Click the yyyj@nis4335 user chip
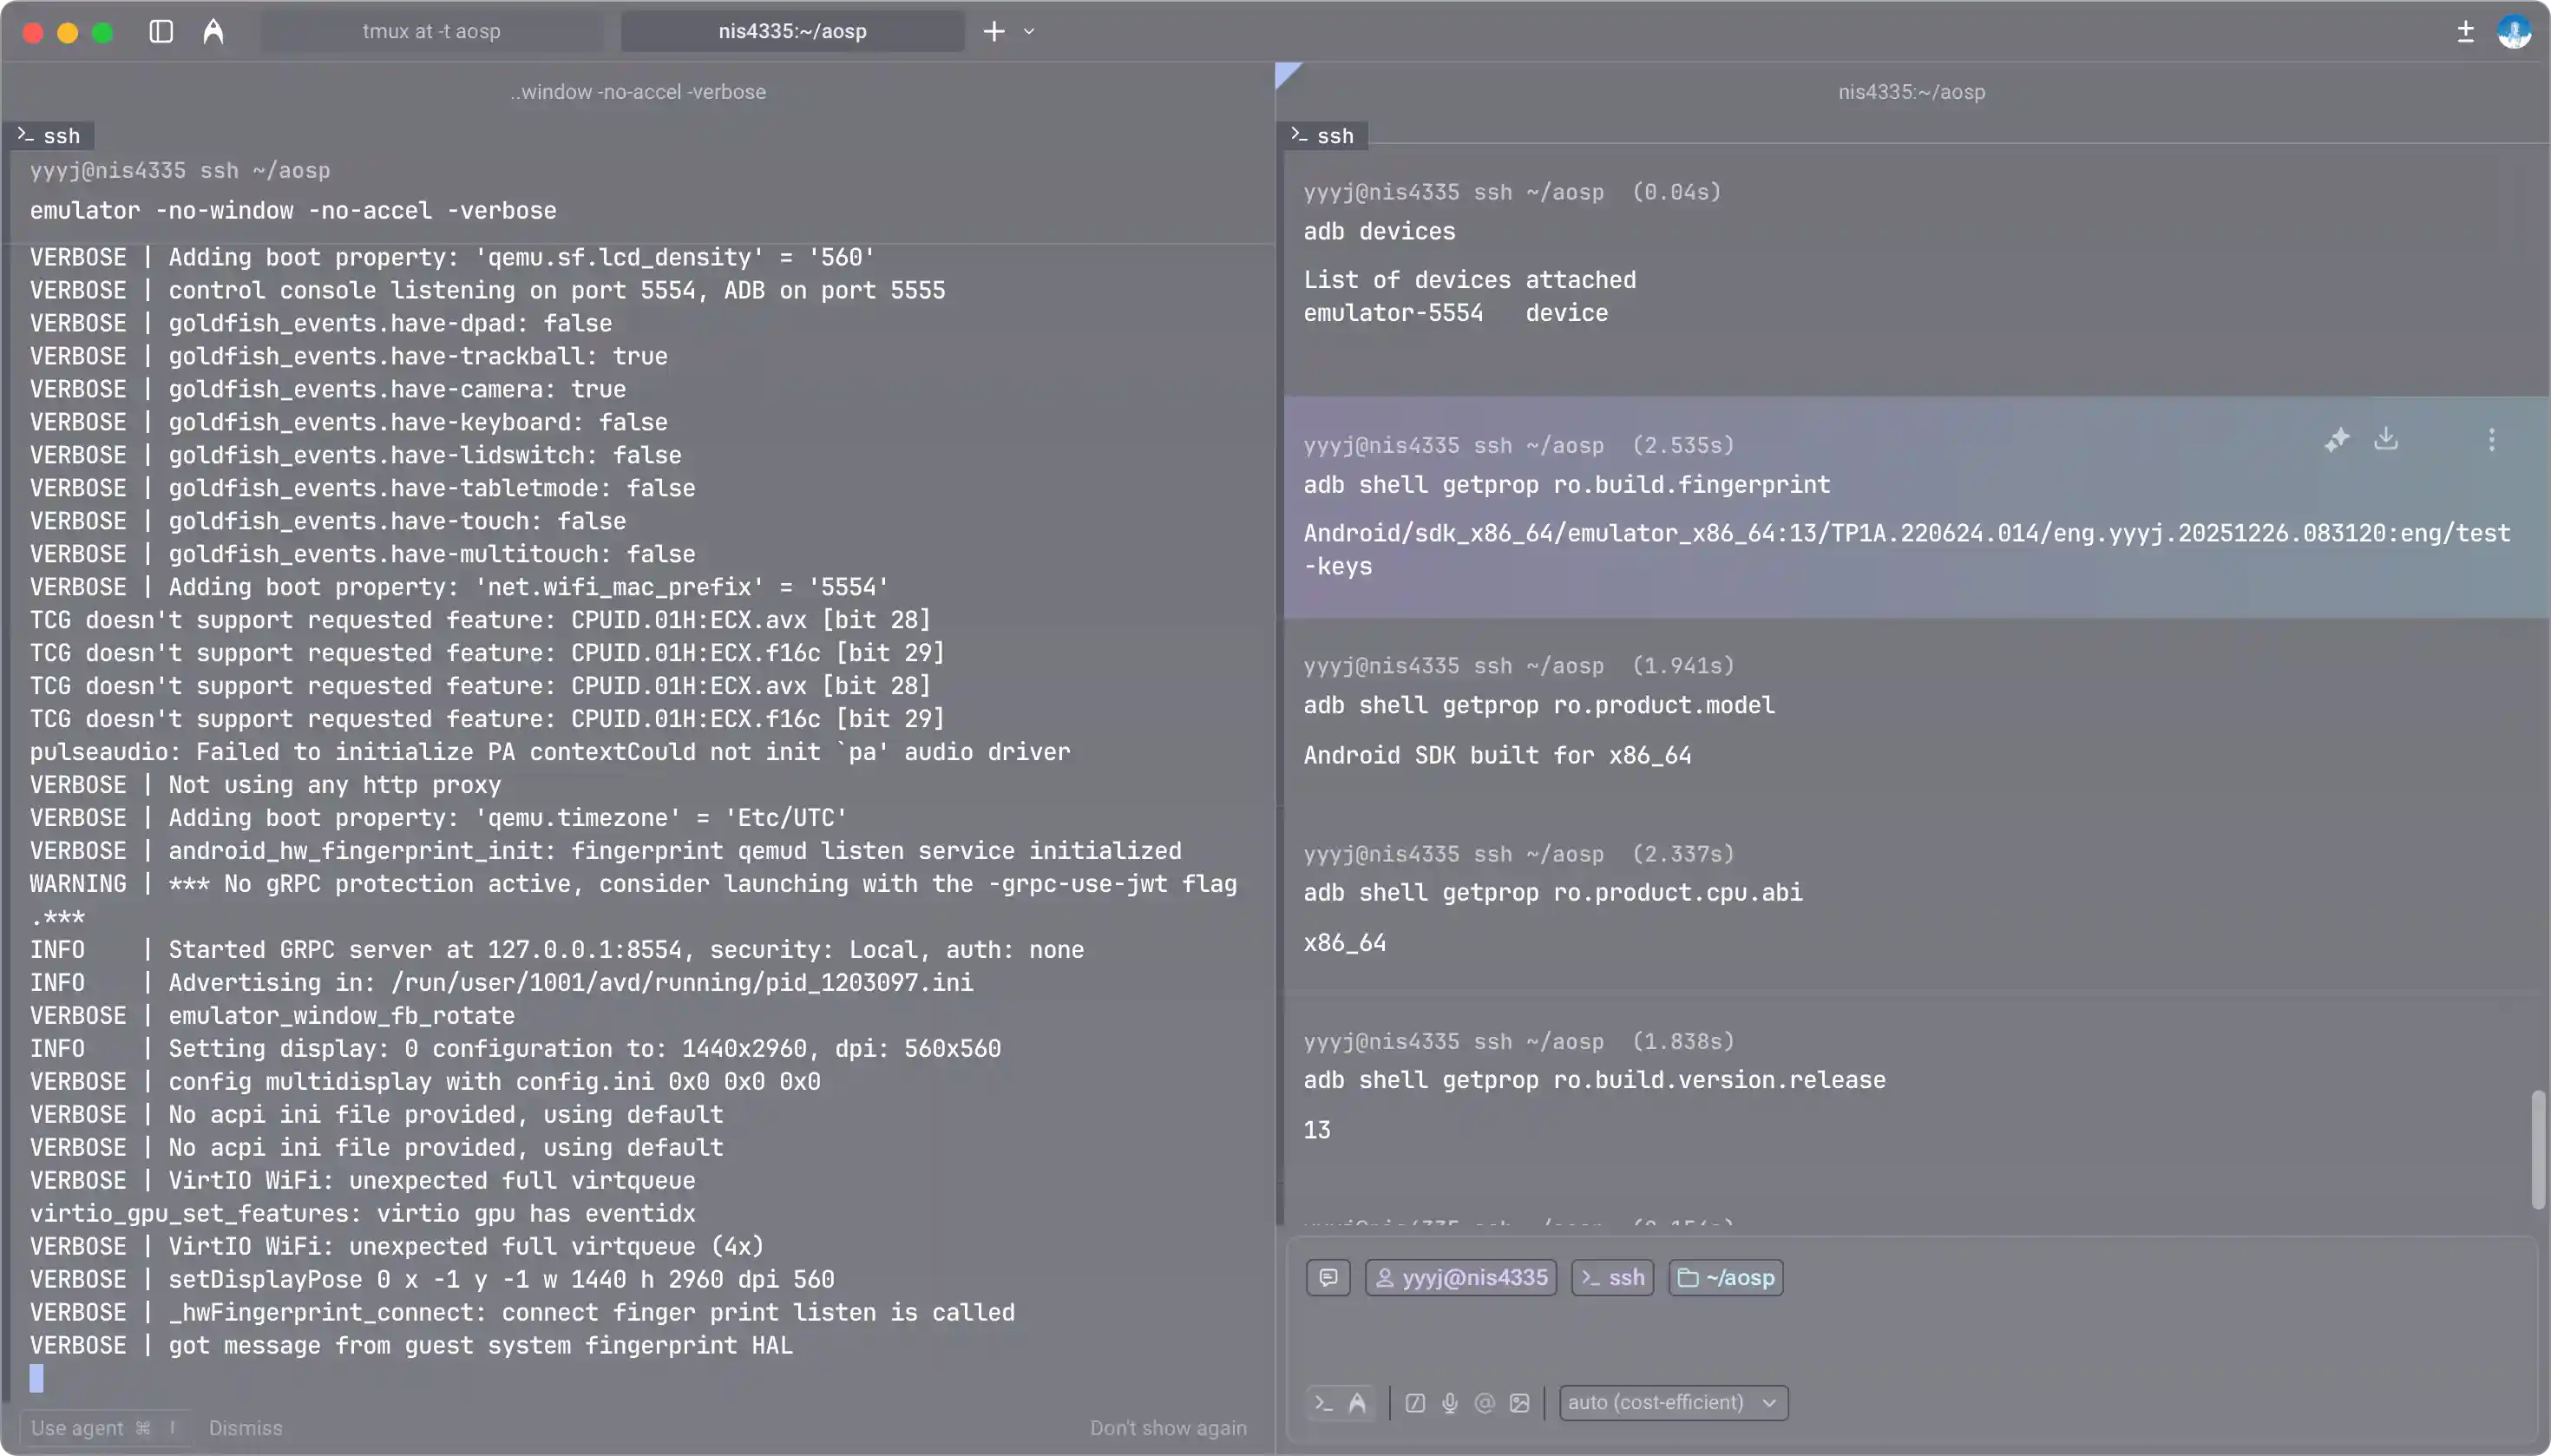This screenshot has height=1456, width=2551. [1461, 1277]
